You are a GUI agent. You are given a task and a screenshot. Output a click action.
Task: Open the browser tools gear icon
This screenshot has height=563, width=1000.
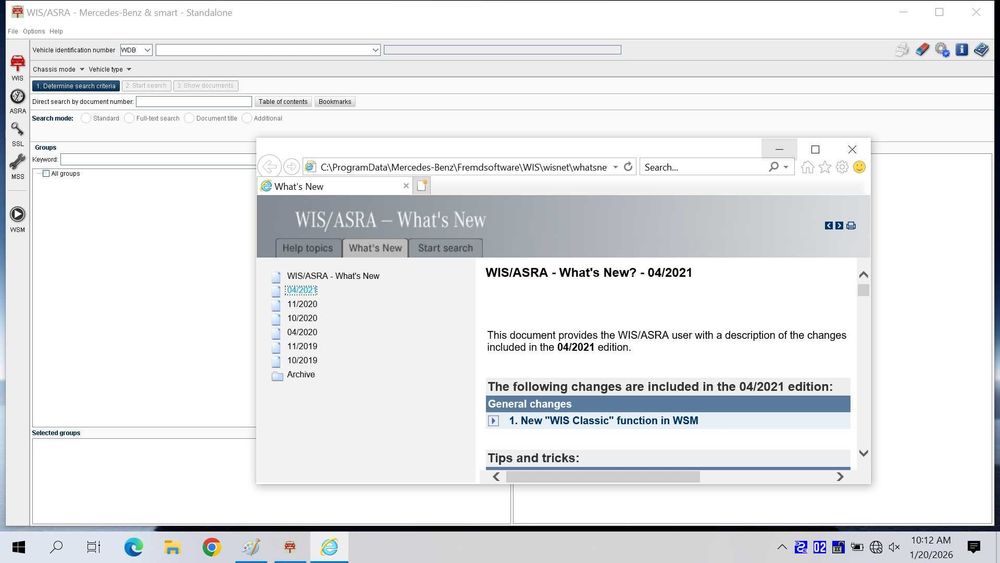coord(842,167)
